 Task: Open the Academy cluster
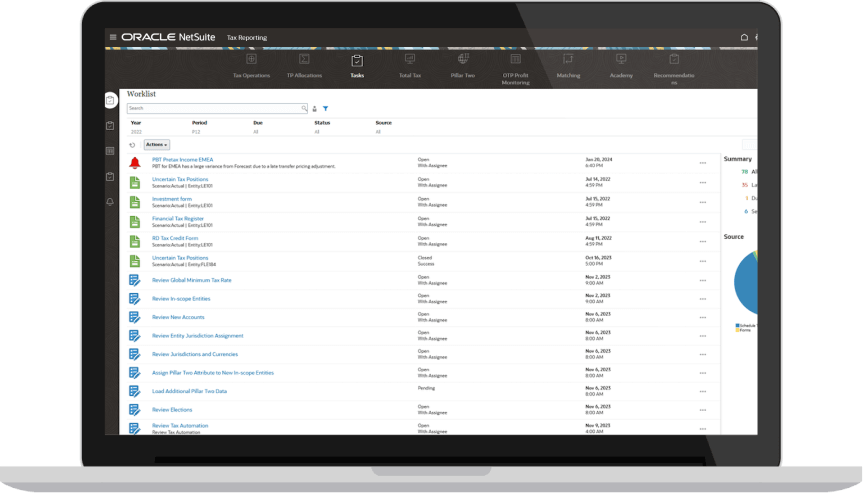pos(621,66)
